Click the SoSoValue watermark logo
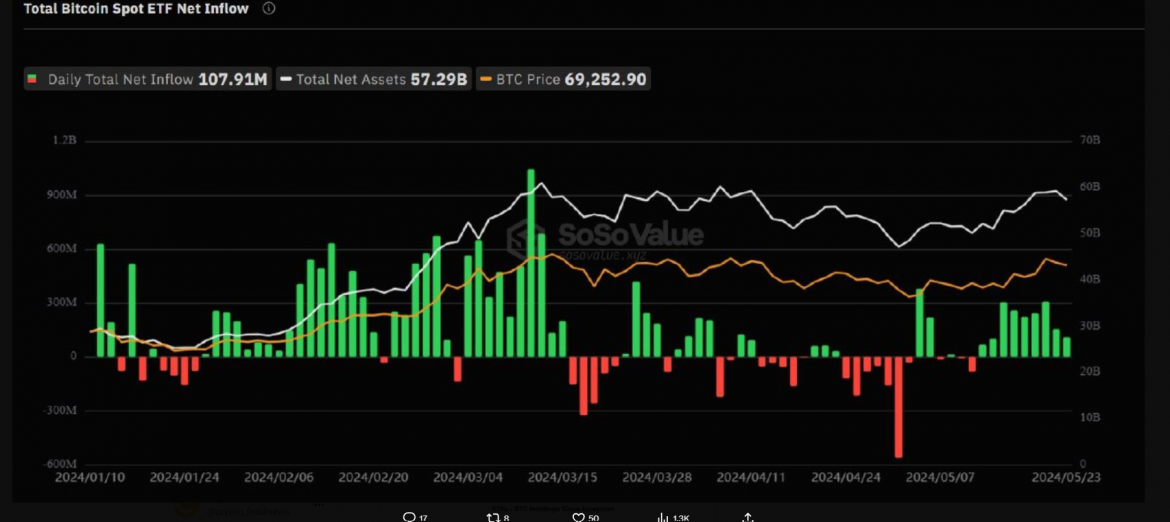This screenshot has width=1170, height=522. coord(604,238)
